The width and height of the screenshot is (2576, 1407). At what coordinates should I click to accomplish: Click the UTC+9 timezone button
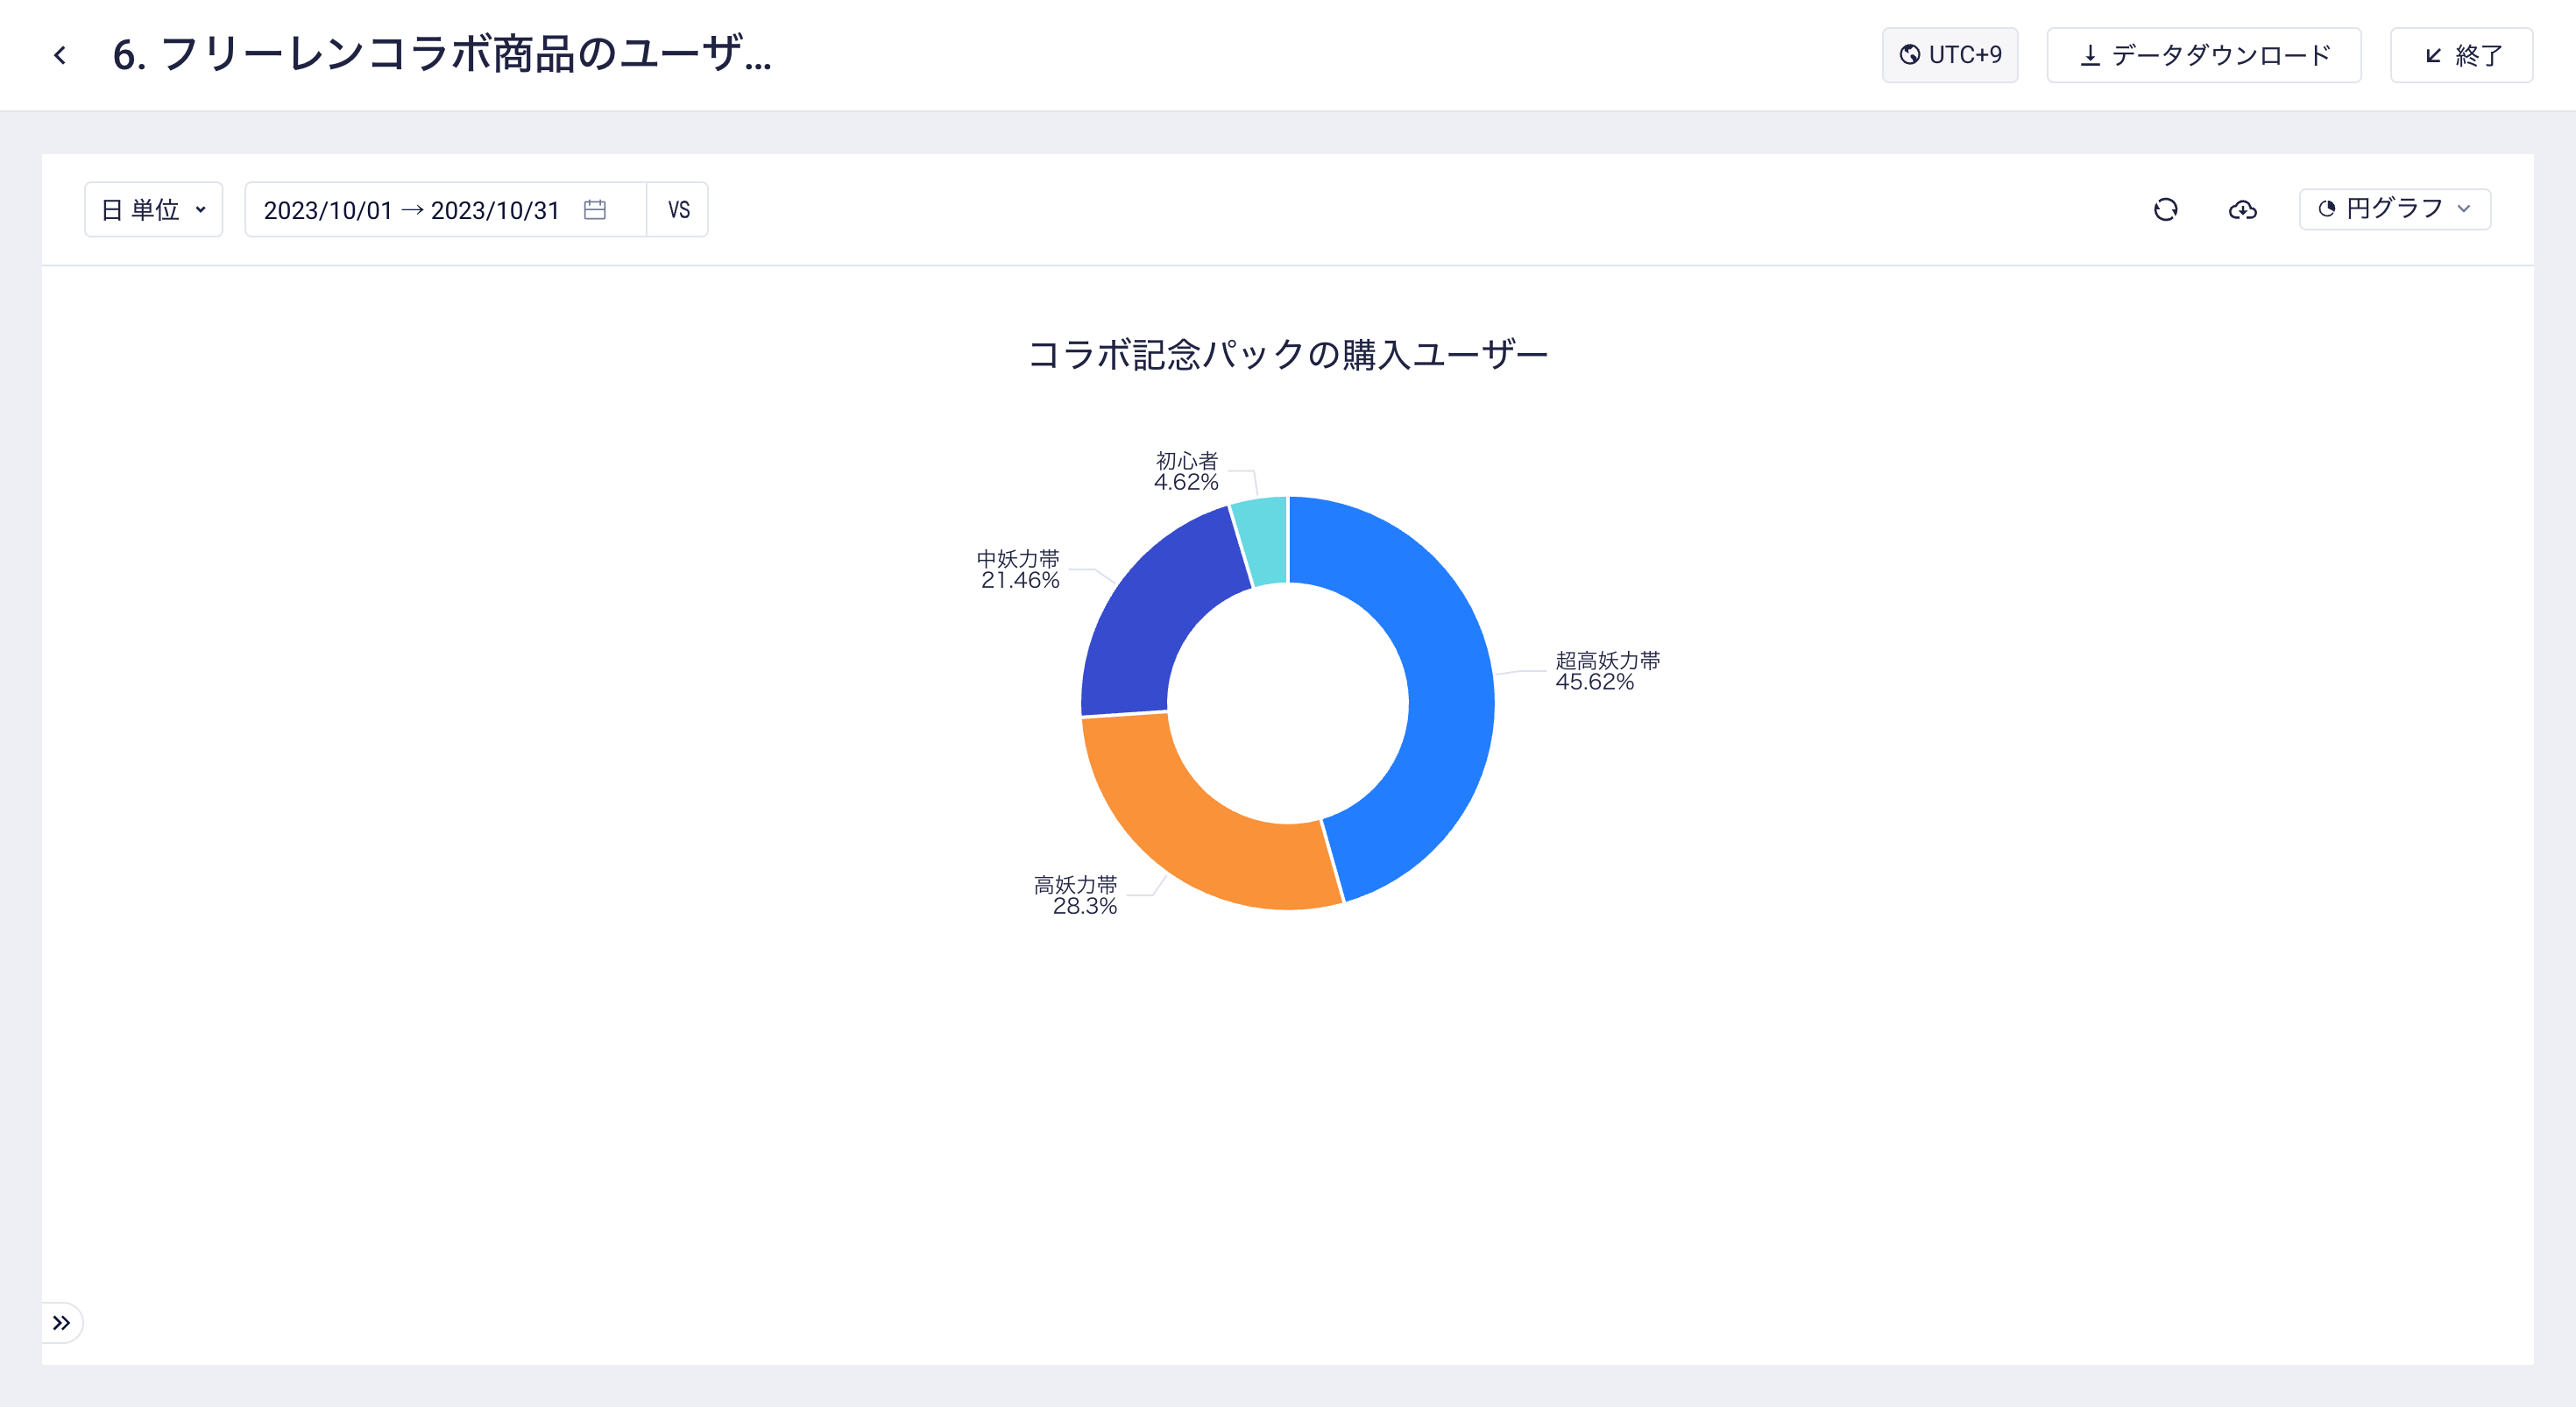1949,55
